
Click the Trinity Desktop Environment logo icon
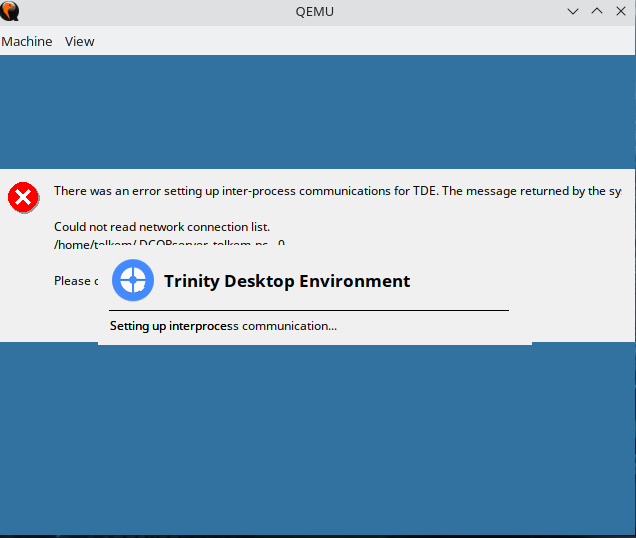(133, 280)
